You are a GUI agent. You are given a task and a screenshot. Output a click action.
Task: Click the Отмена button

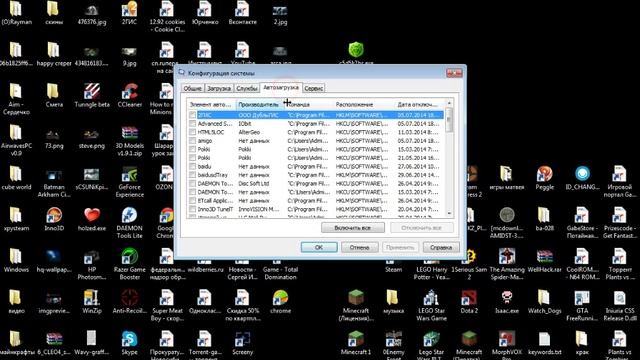click(359, 247)
